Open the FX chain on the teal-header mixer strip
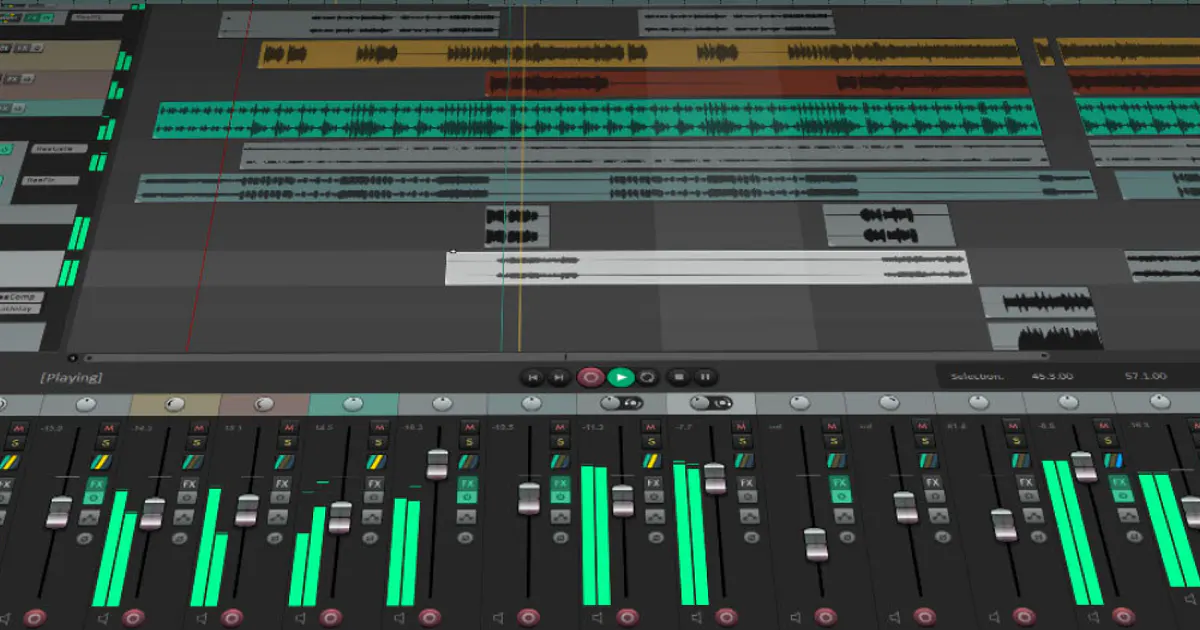Image resolution: width=1200 pixels, height=630 pixels. tap(375, 484)
